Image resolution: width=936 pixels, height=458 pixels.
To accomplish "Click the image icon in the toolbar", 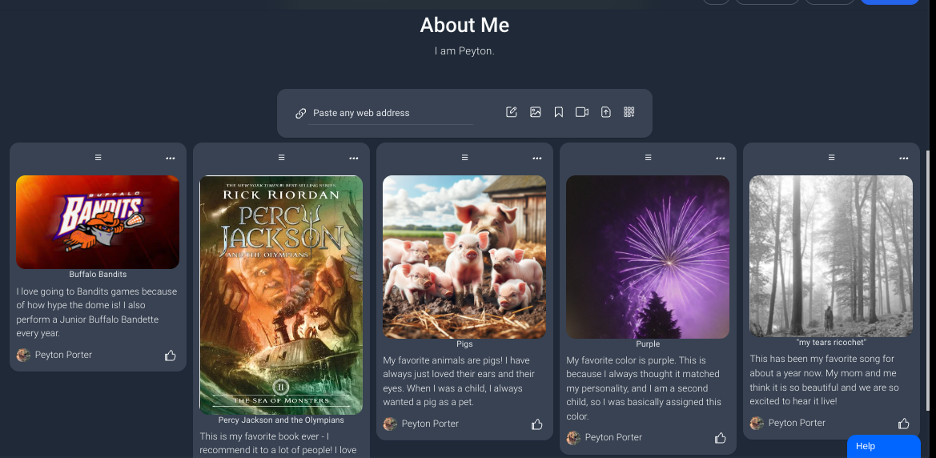I will [535, 112].
